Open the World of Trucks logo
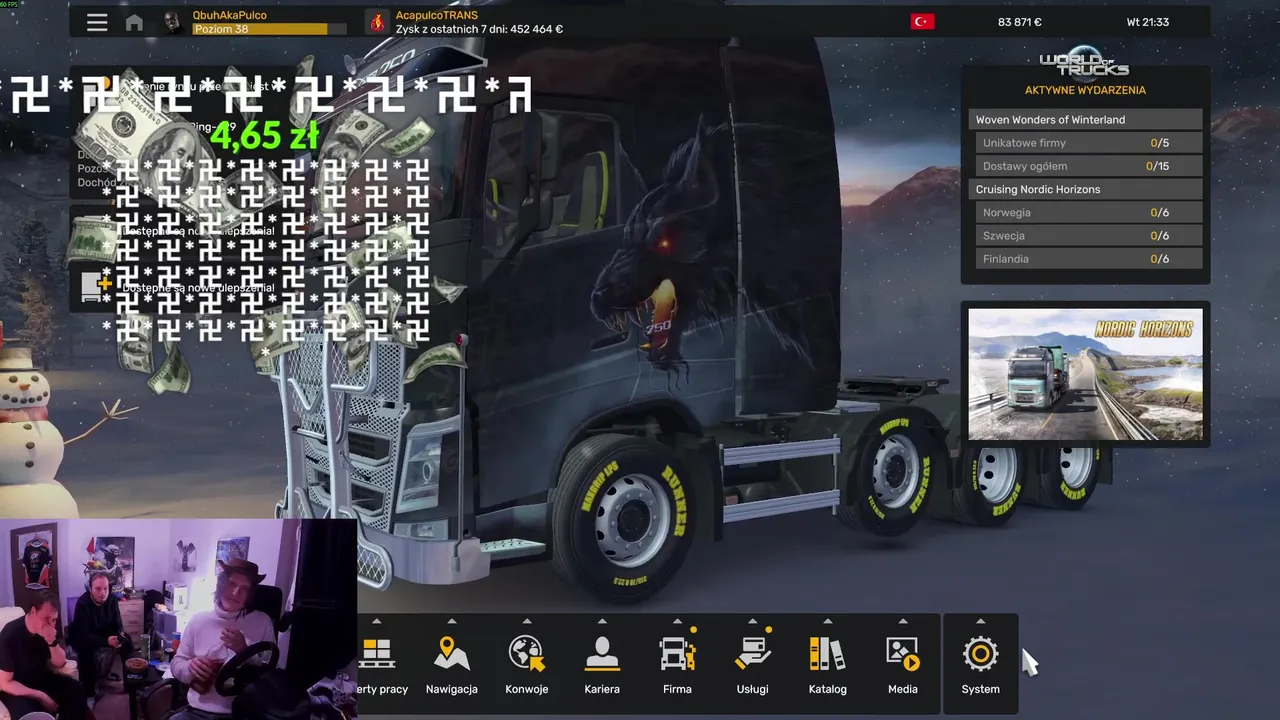Image resolution: width=1280 pixels, height=720 pixels. 1085,64
